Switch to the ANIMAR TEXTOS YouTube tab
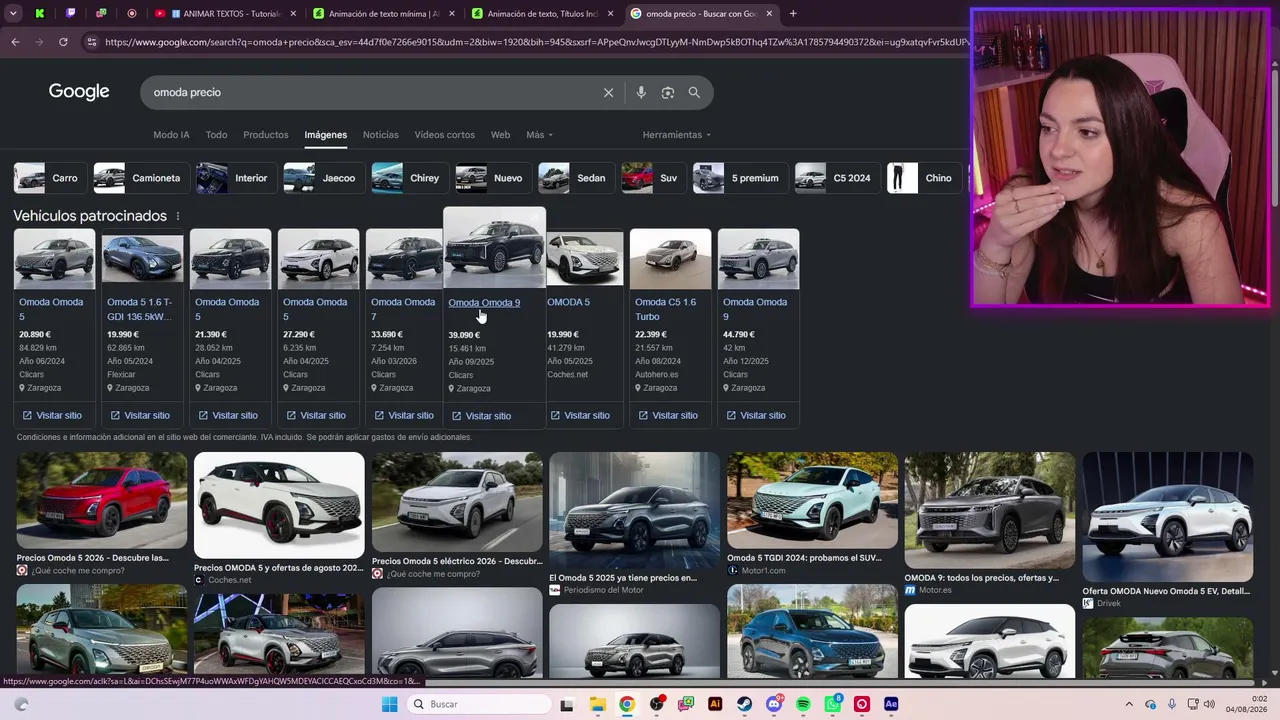 coord(226,14)
